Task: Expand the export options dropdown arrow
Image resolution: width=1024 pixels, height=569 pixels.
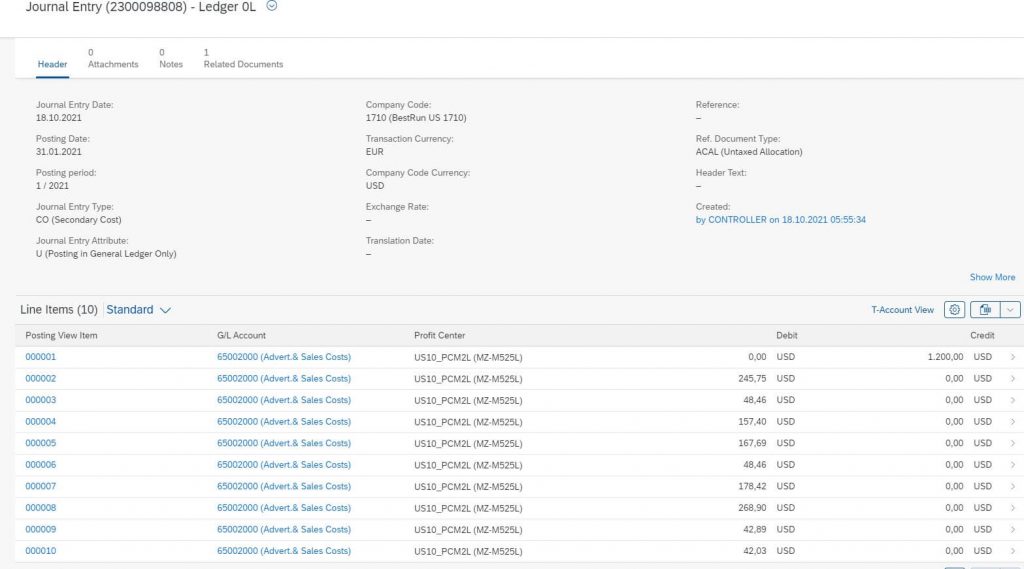Action: coord(1010,310)
